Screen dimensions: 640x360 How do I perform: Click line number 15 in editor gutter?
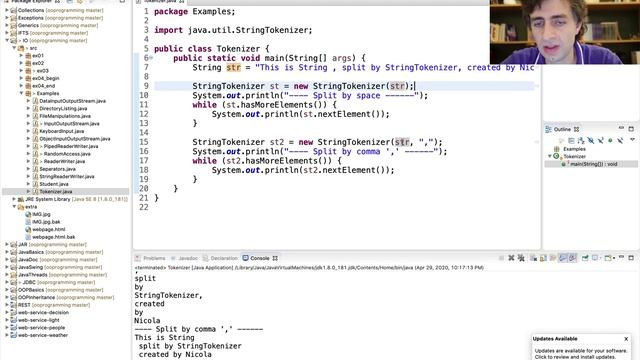144,142
